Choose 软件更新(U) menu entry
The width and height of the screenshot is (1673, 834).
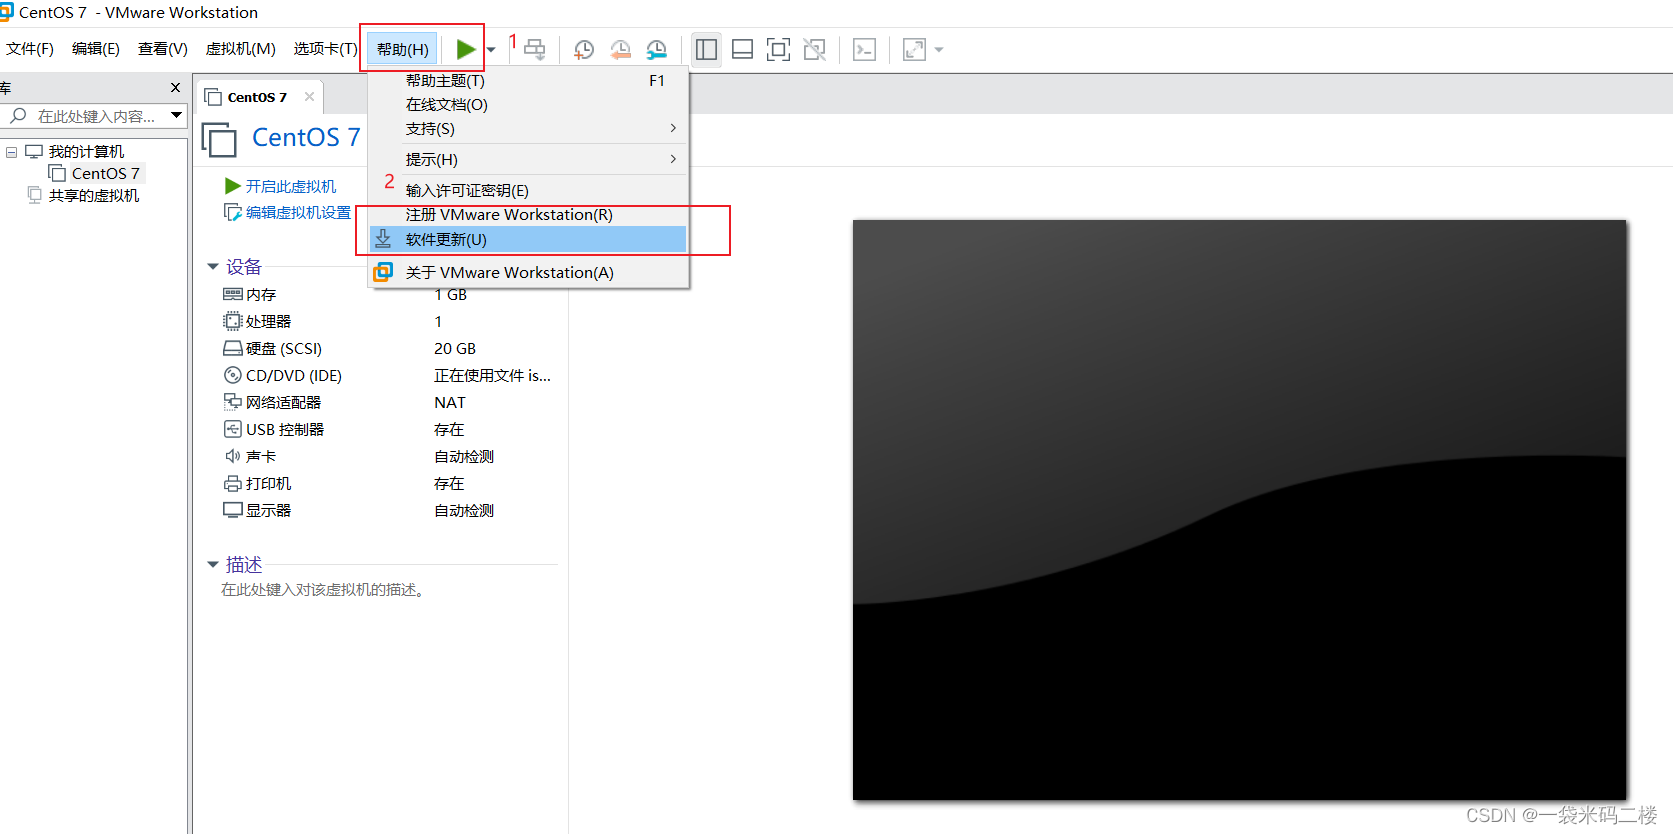click(x=529, y=240)
